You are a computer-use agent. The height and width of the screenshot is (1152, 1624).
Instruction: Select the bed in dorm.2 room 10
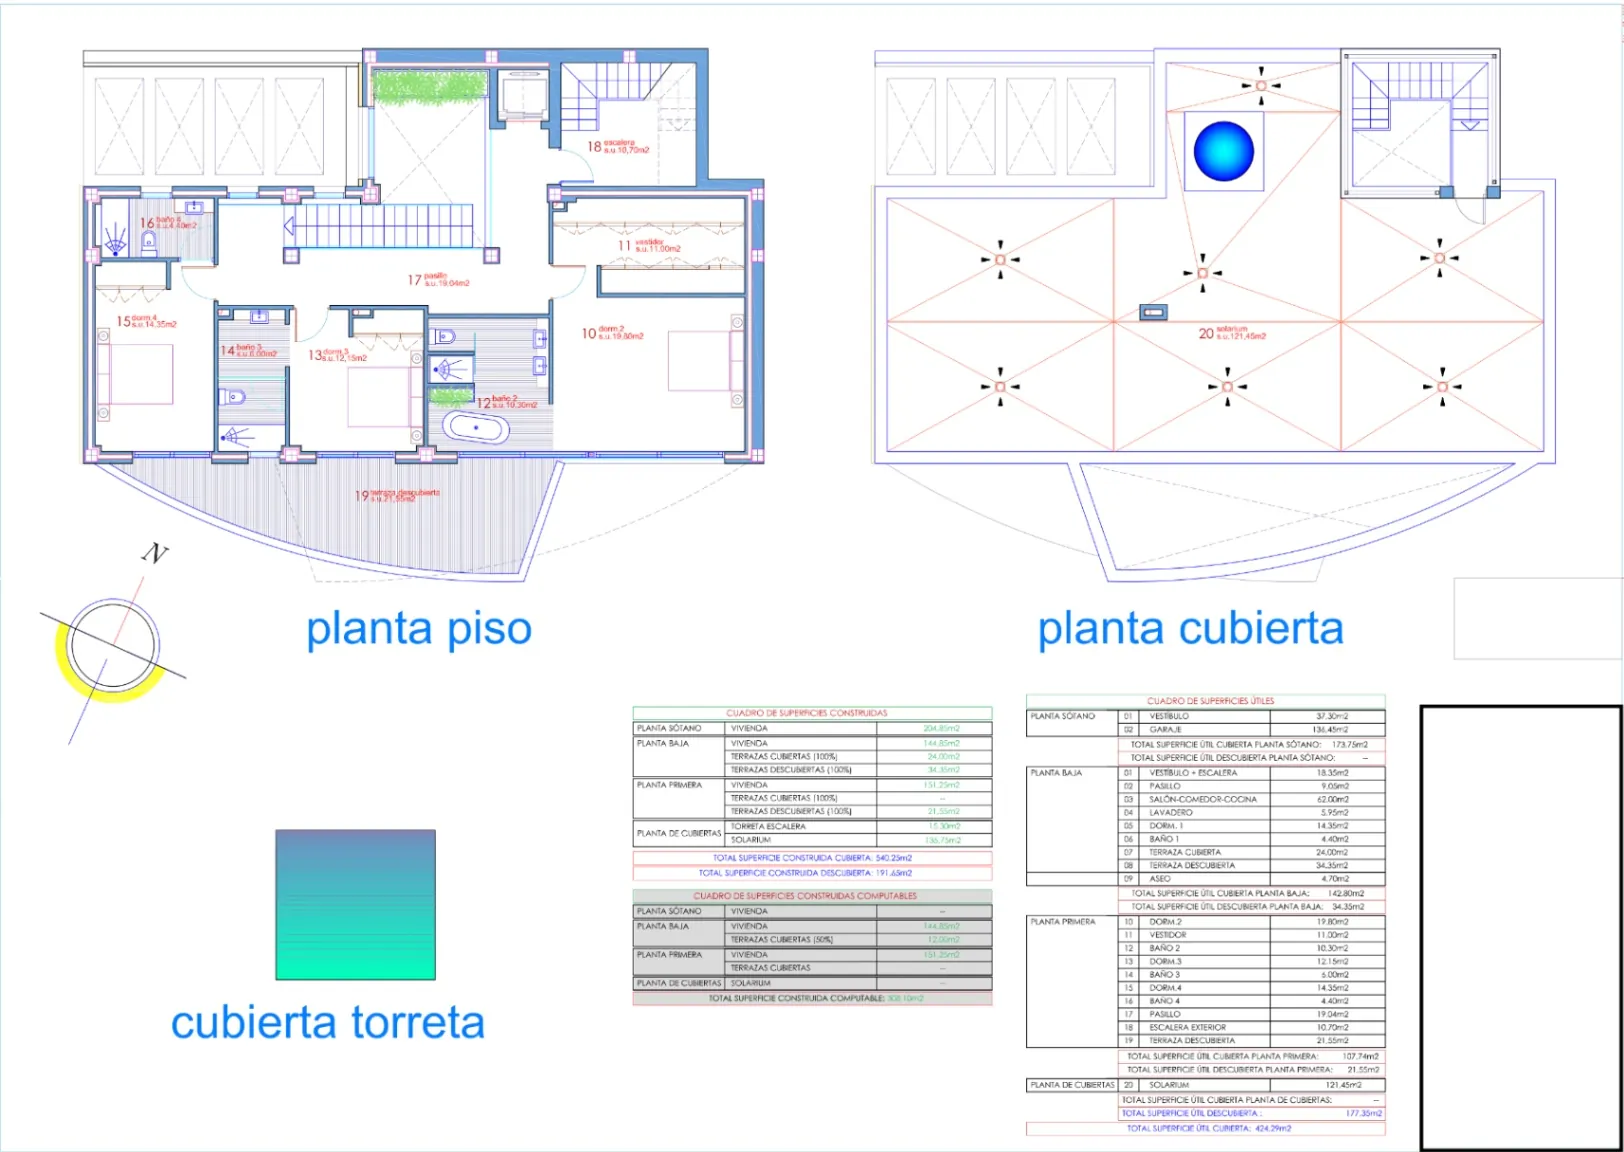point(706,360)
